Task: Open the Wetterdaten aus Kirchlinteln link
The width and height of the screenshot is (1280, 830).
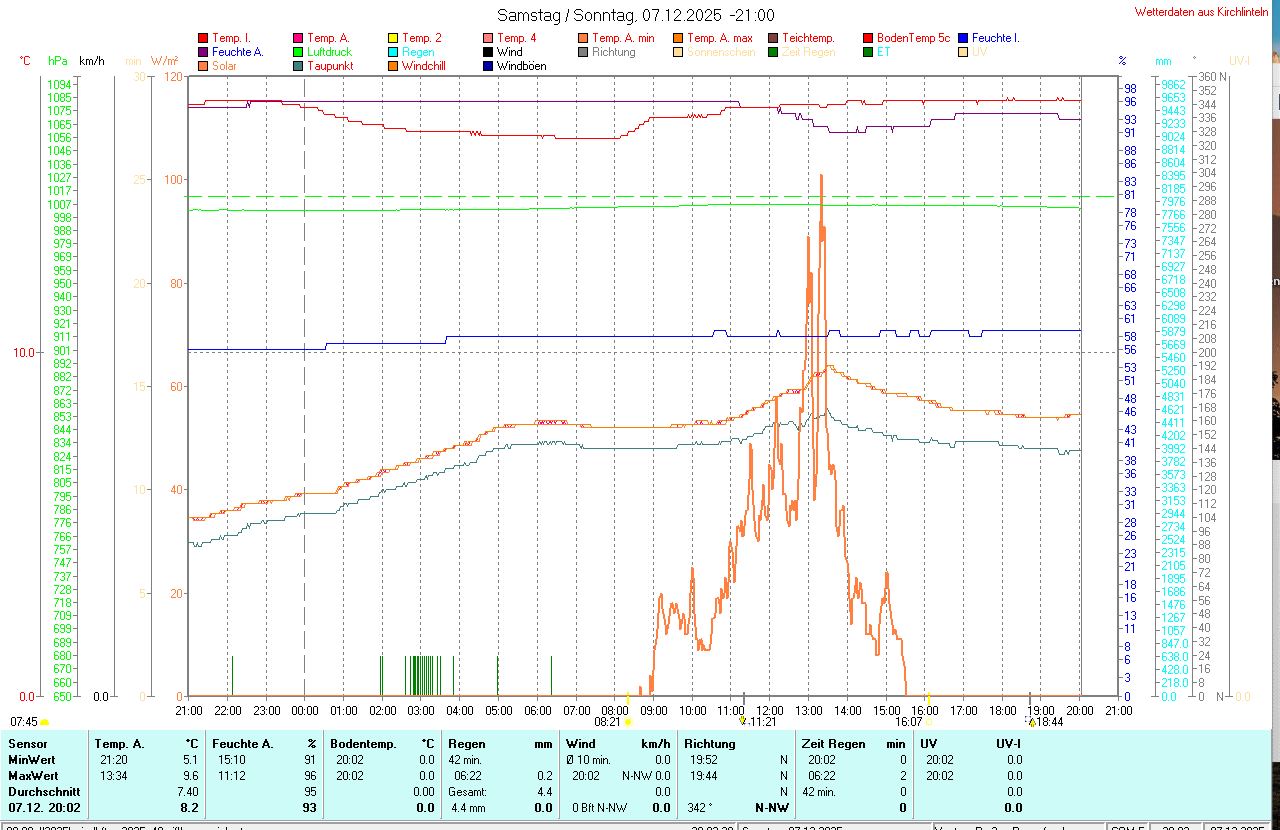Action: pos(1205,12)
